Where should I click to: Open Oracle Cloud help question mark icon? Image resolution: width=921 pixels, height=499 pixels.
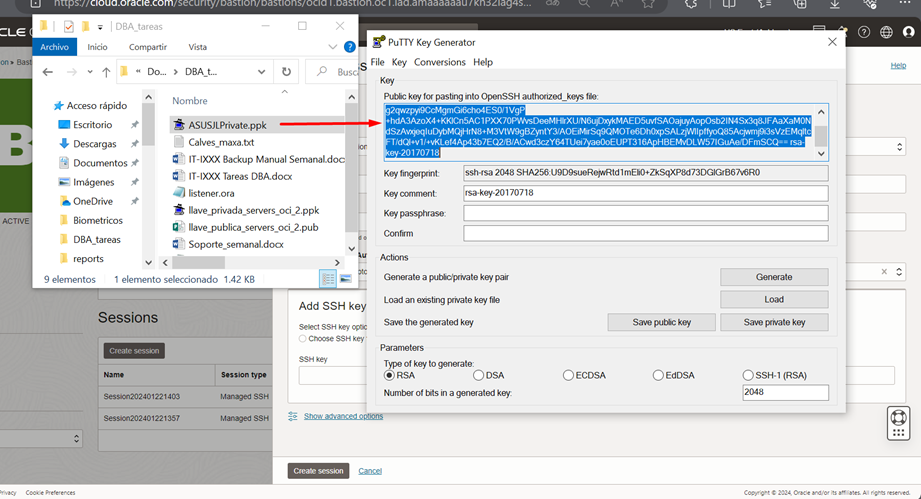pyautogui.click(x=863, y=32)
